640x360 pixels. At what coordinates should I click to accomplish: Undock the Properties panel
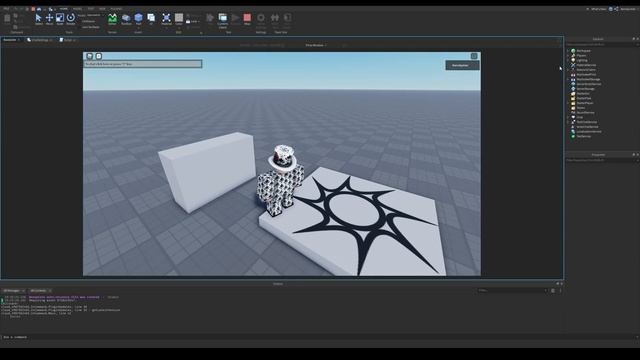tap(633, 155)
